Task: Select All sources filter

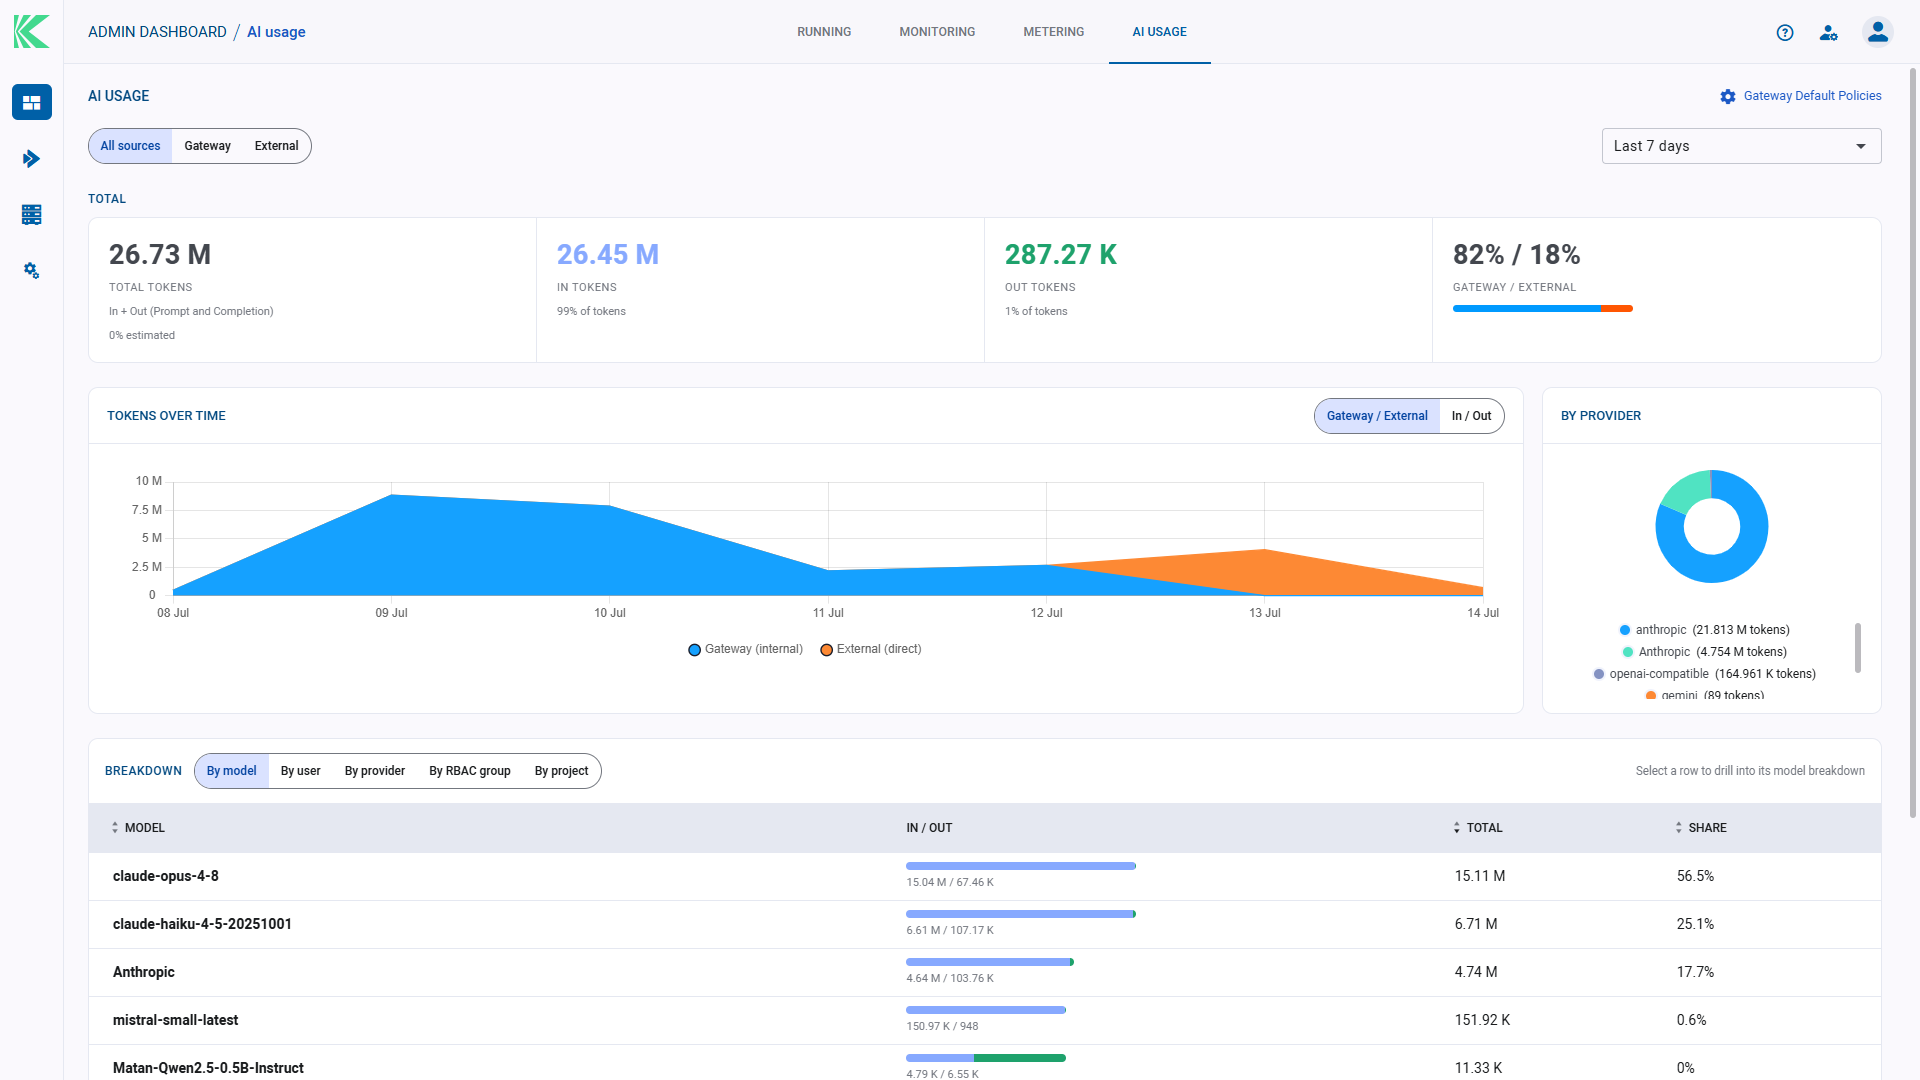Action: [x=130, y=146]
